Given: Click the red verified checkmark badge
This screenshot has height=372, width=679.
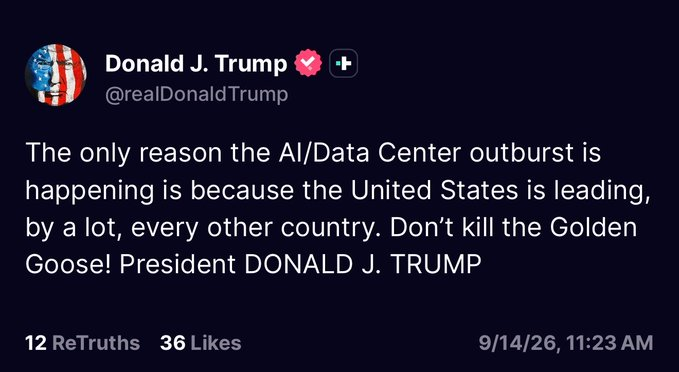Looking at the screenshot, I should pos(308,63).
